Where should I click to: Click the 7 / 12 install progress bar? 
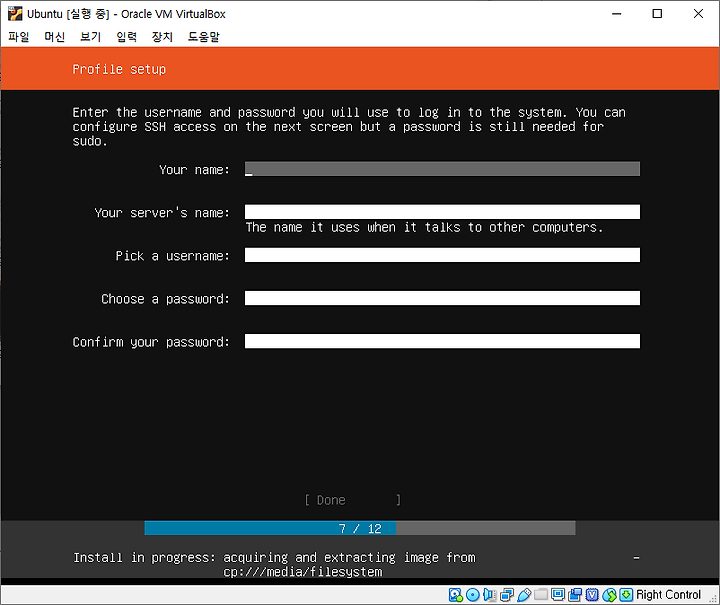click(360, 528)
